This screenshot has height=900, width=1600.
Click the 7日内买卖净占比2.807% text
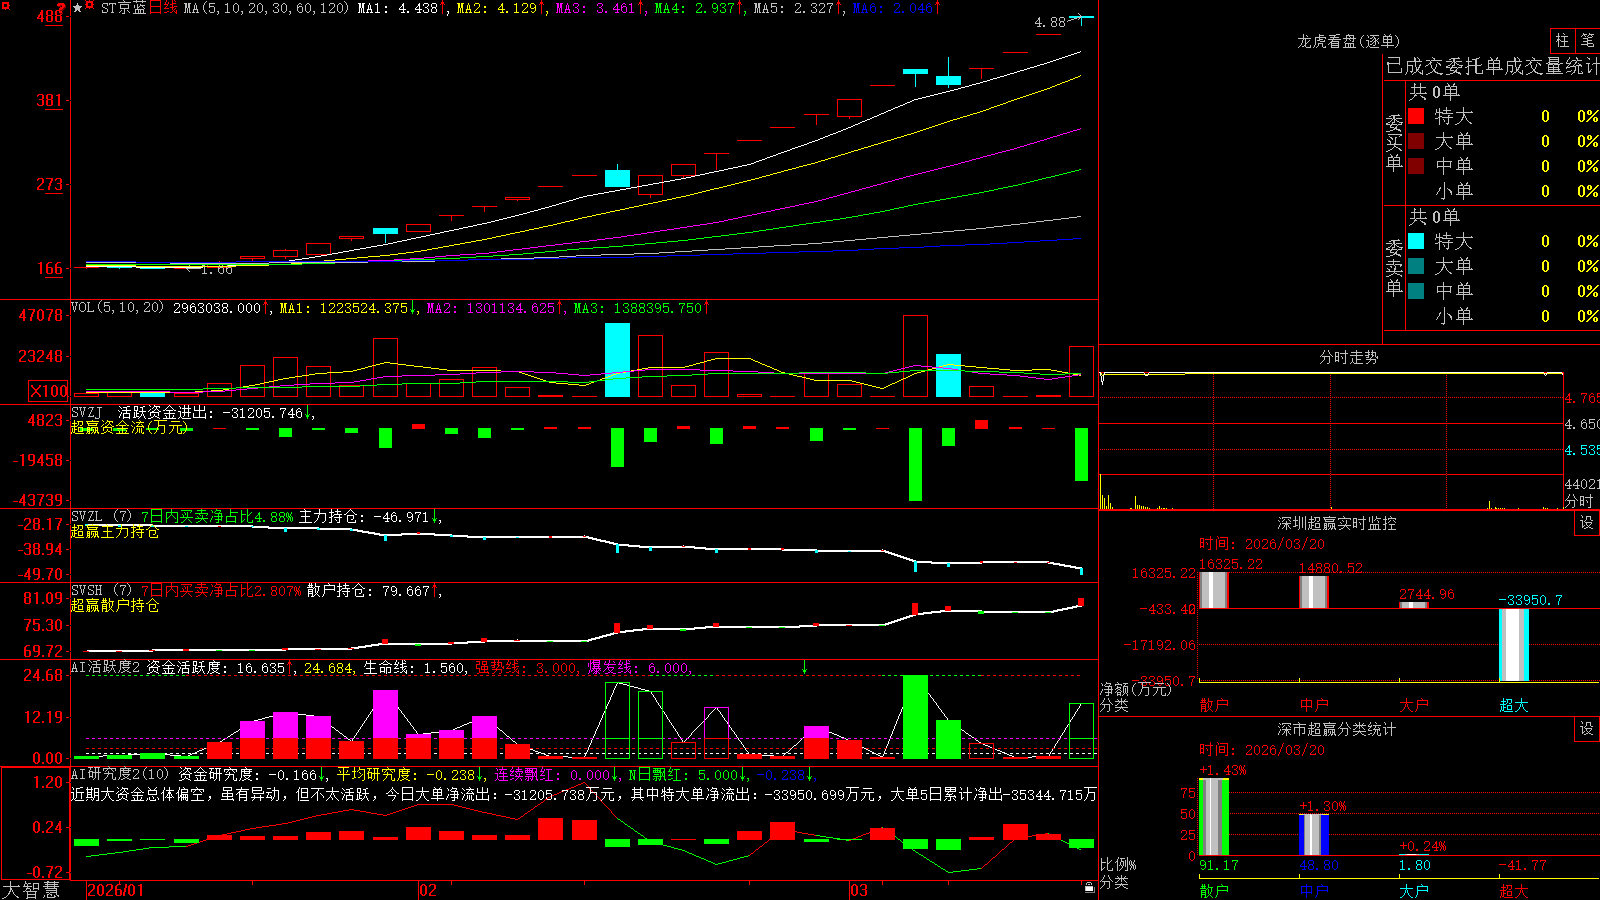pos(221,591)
